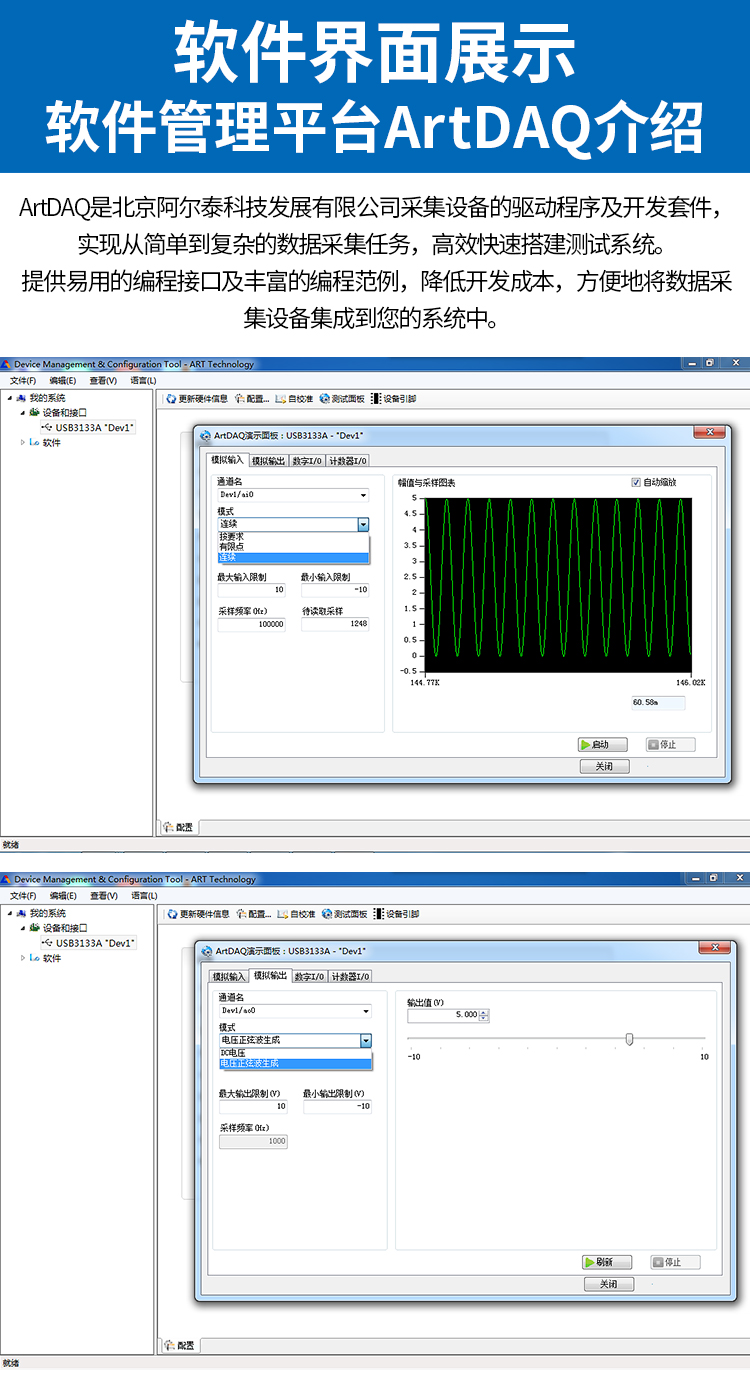Image resolution: width=750 pixels, height=1380 pixels.
Task: Open 数字I/O tab in lower dialog
Action: [x=308, y=976]
